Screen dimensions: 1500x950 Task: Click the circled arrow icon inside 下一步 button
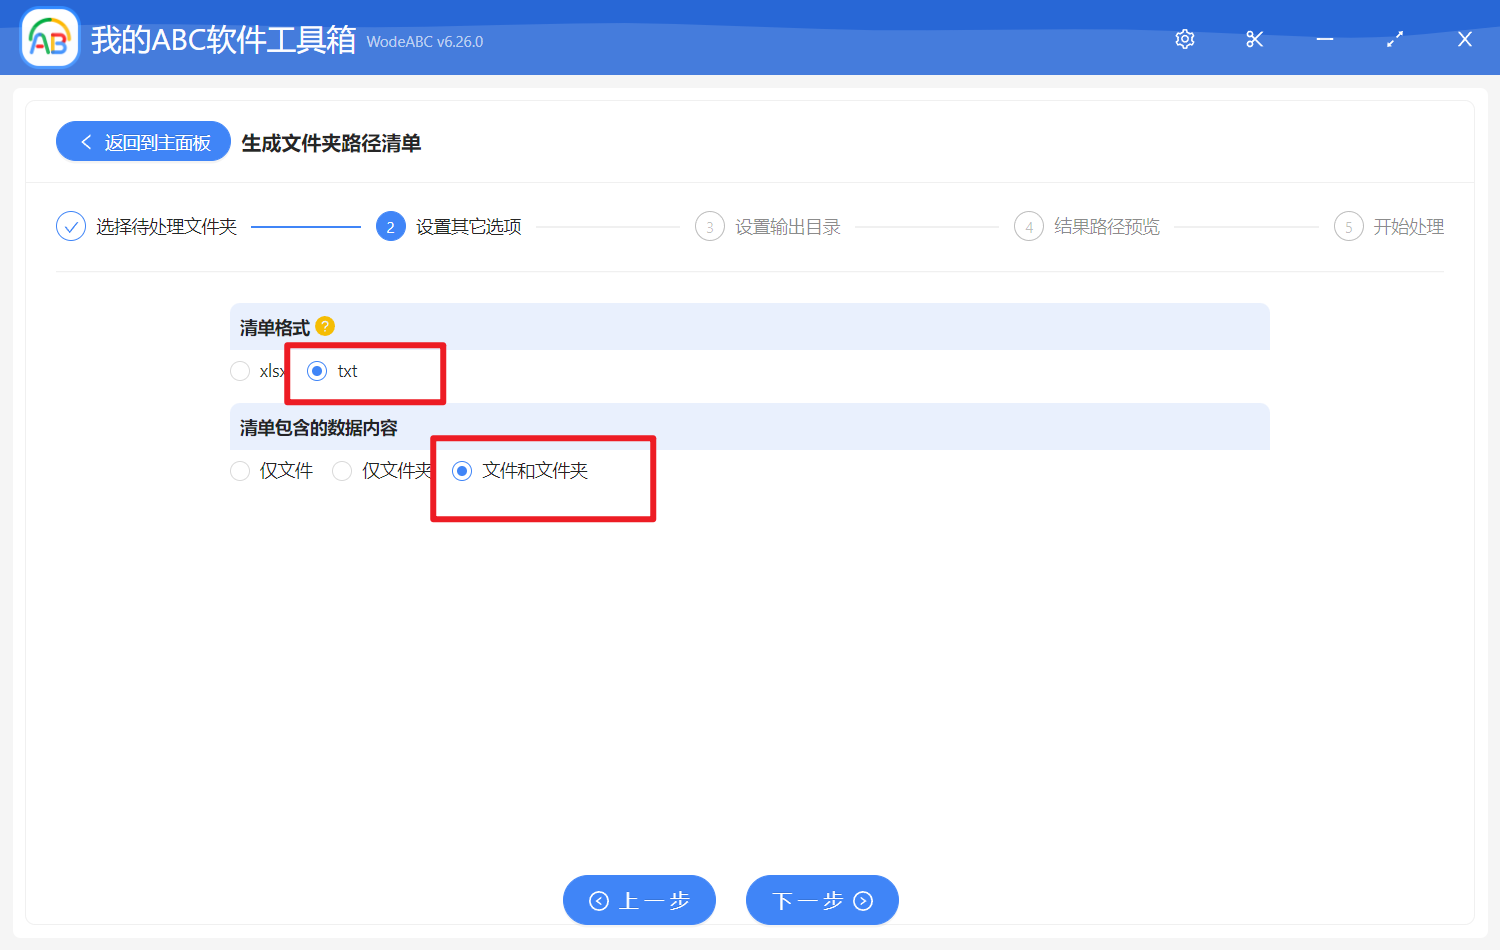862,900
